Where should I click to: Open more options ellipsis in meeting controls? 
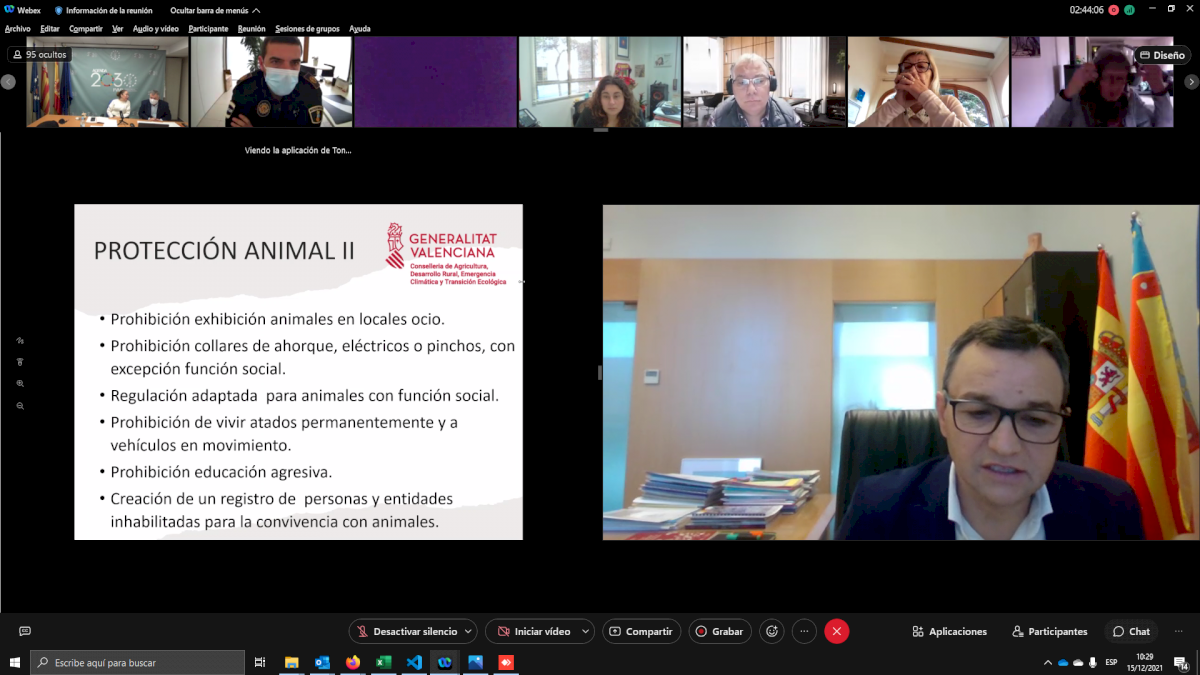[804, 631]
